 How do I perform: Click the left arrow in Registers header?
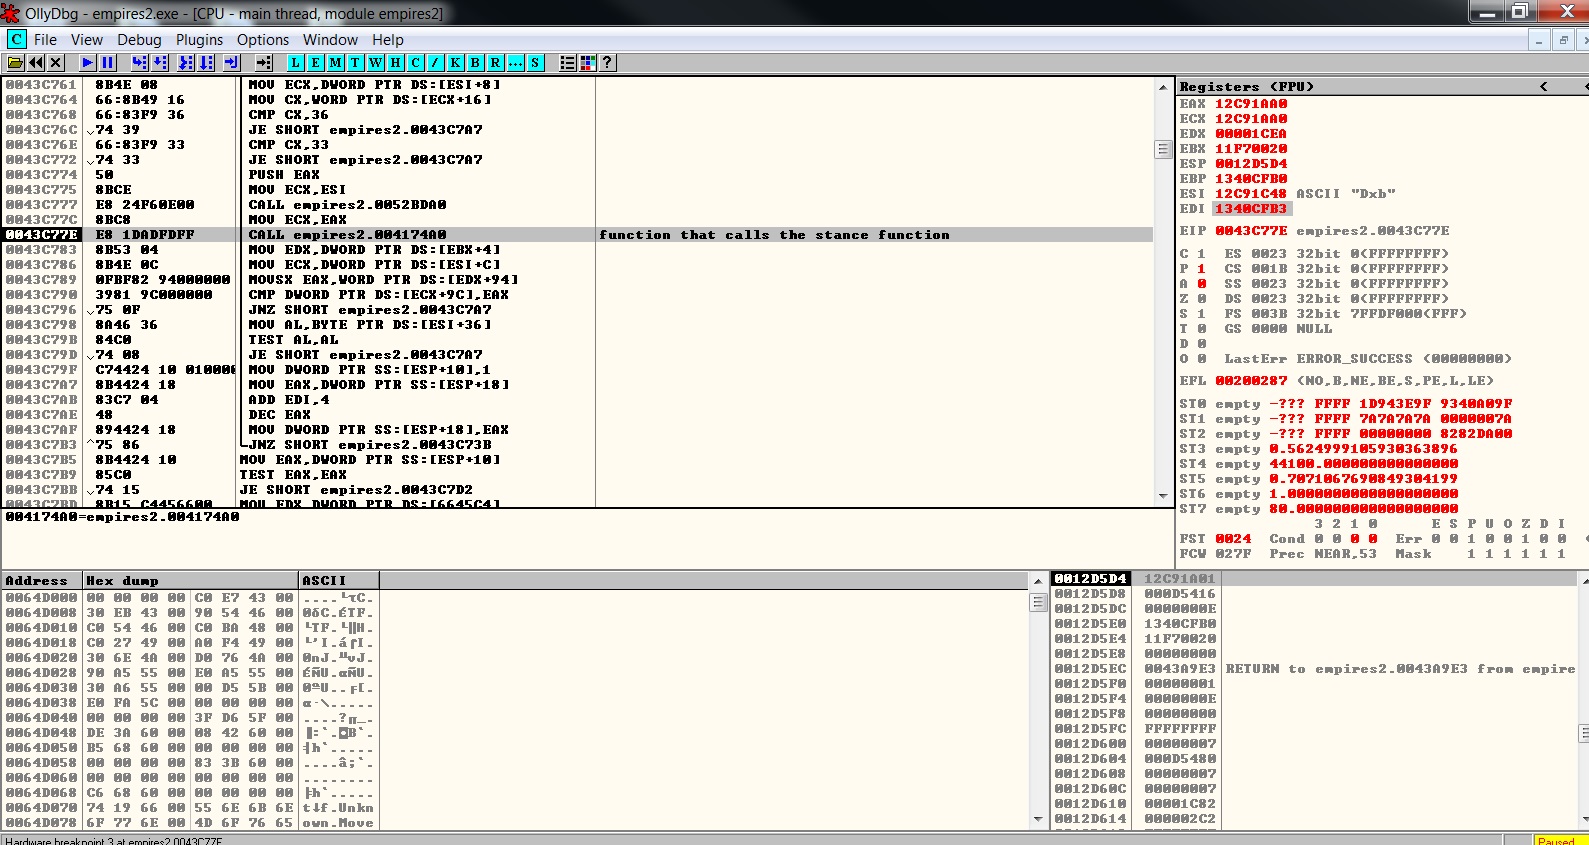(1543, 87)
